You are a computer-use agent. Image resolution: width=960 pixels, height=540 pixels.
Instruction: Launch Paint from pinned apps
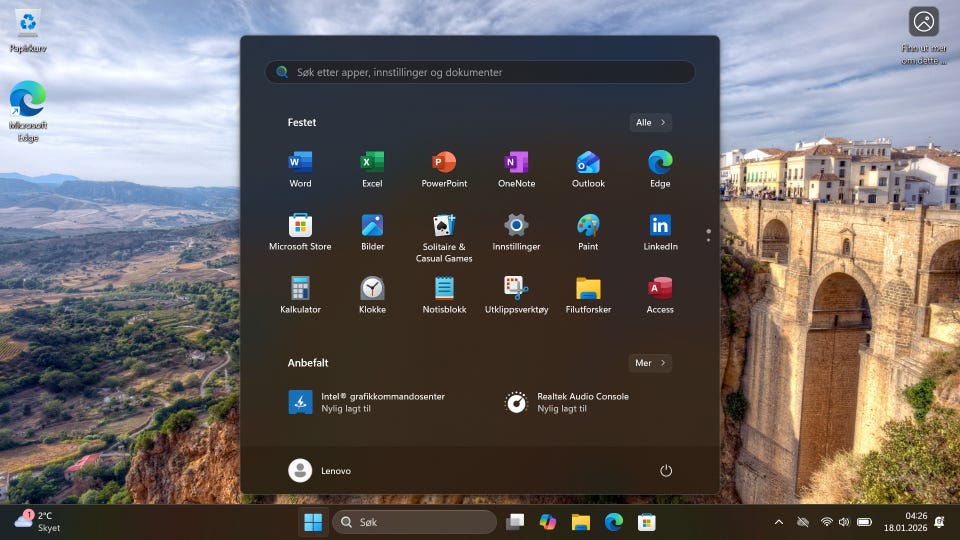point(588,233)
